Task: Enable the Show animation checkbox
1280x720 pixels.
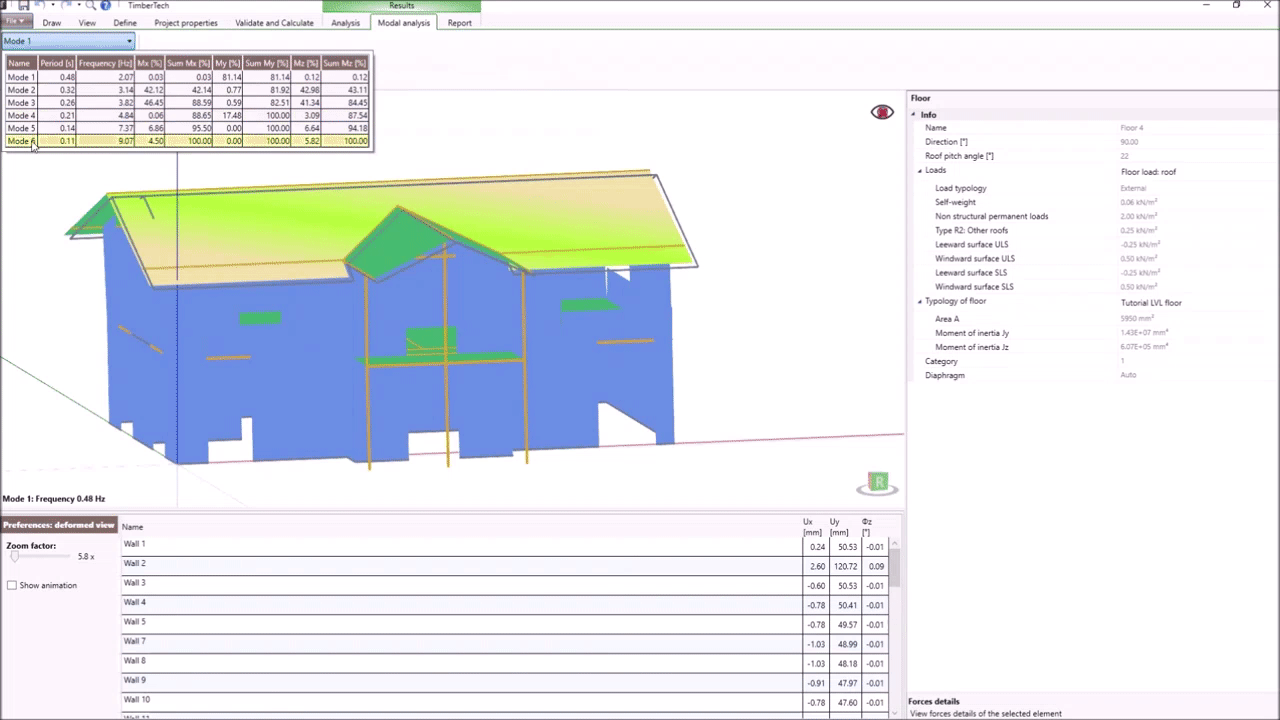Action: (12, 585)
